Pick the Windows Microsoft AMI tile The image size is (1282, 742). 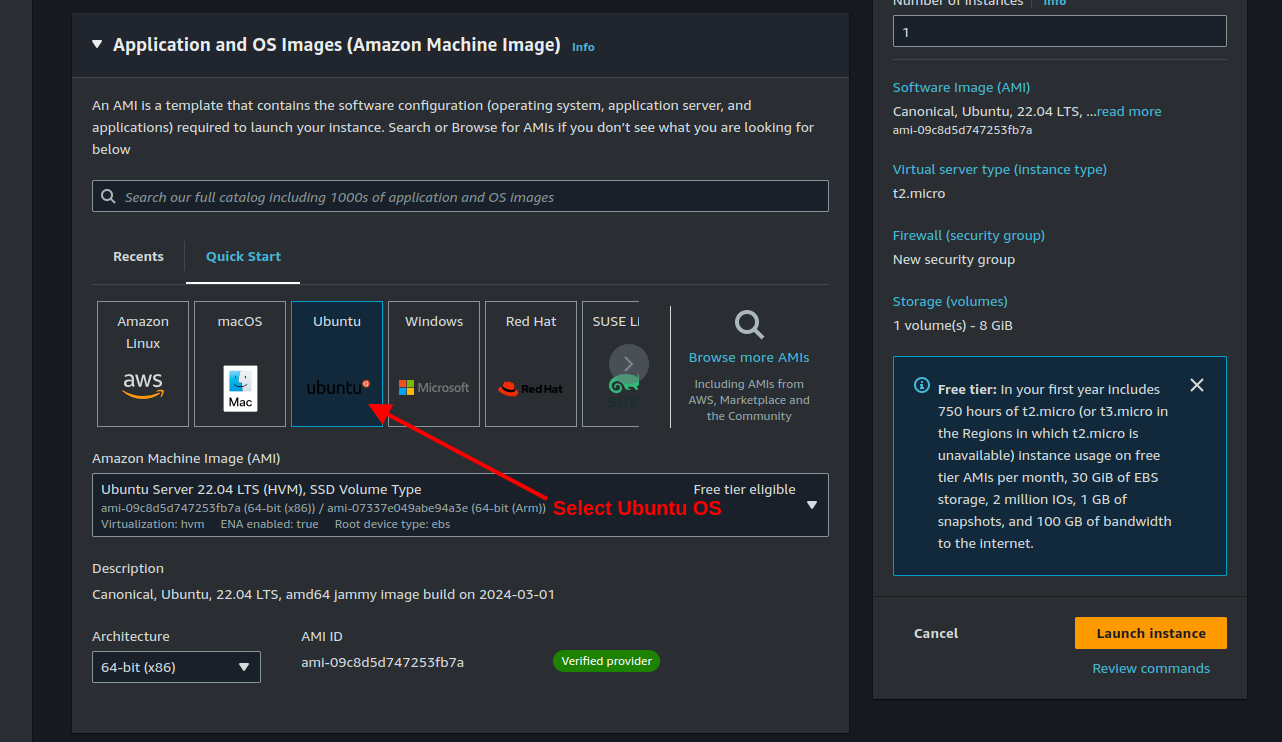click(x=434, y=364)
